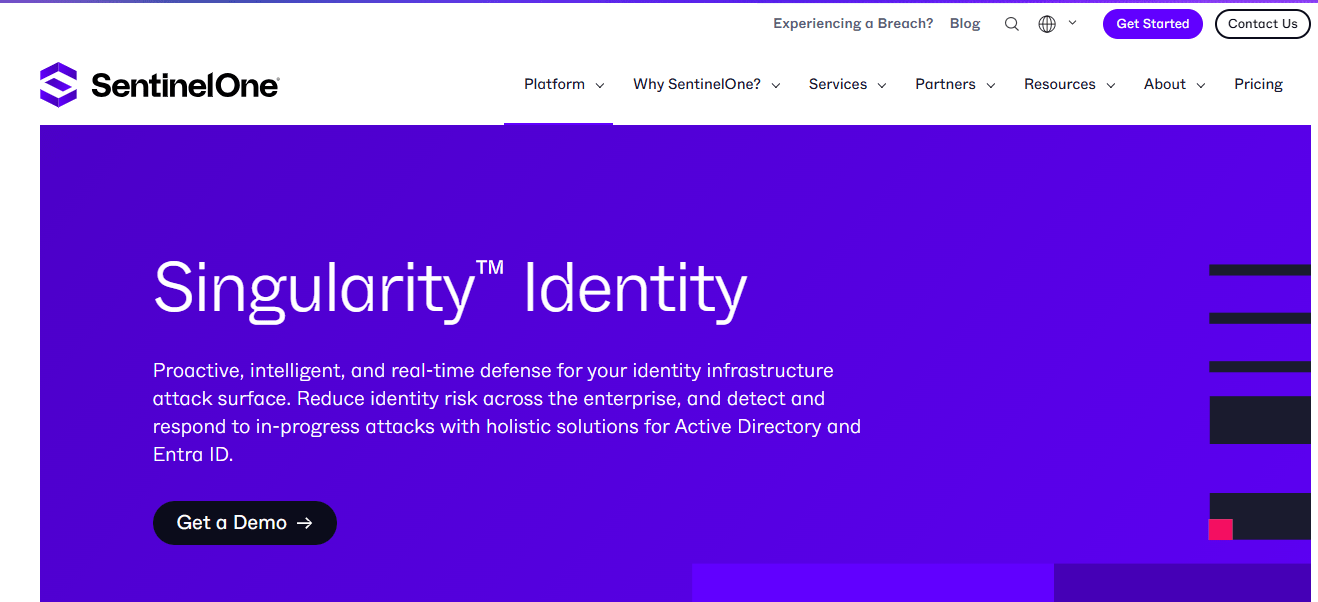This screenshot has height=602, width=1318.
Task: Click the Contact Us button
Action: [1263, 24]
